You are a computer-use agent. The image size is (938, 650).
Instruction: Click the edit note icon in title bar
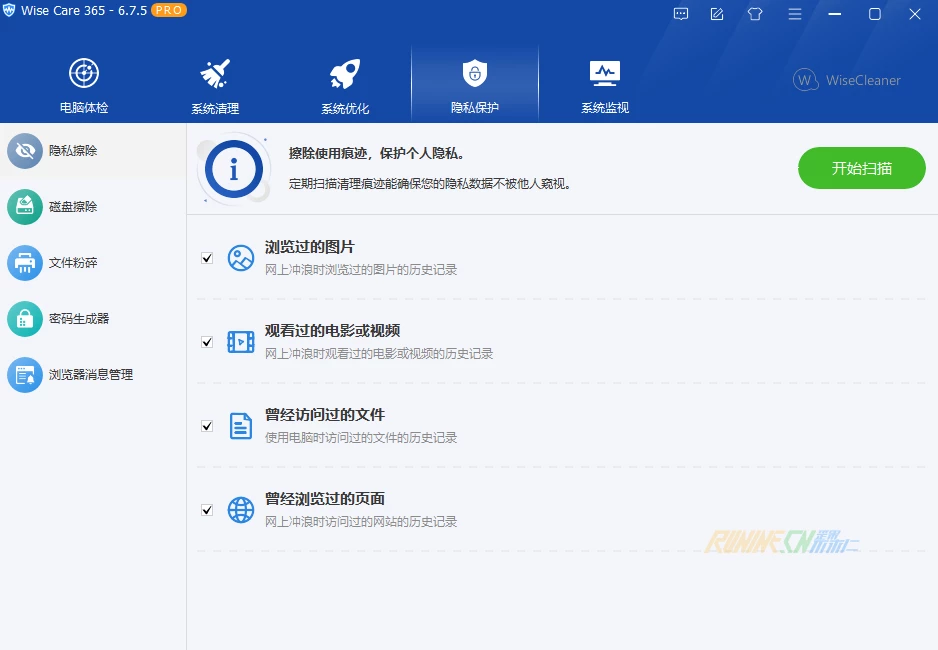[717, 14]
